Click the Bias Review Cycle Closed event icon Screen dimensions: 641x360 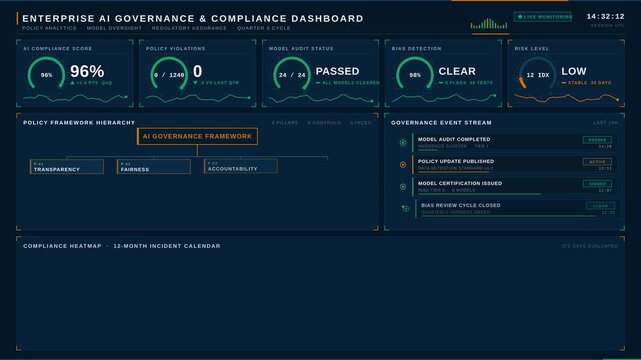(x=406, y=209)
